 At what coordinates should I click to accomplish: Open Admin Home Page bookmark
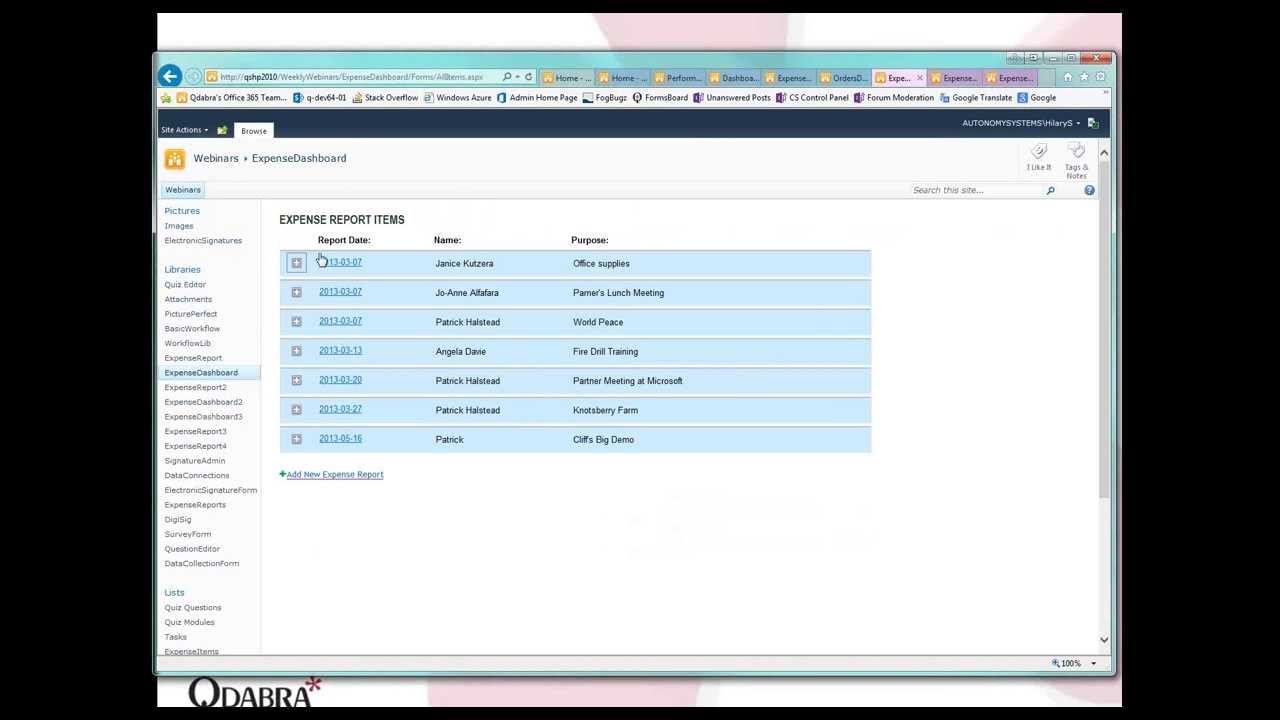pyautogui.click(x=537, y=98)
